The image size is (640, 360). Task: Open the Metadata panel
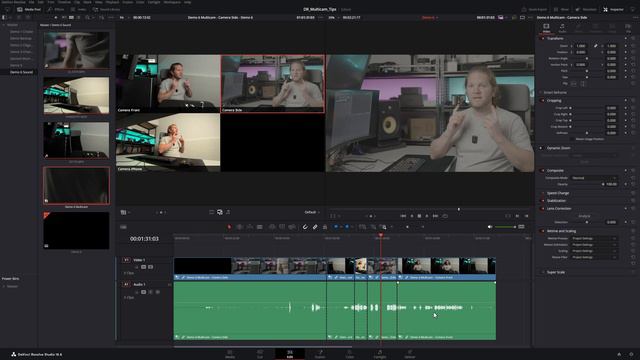586,9
